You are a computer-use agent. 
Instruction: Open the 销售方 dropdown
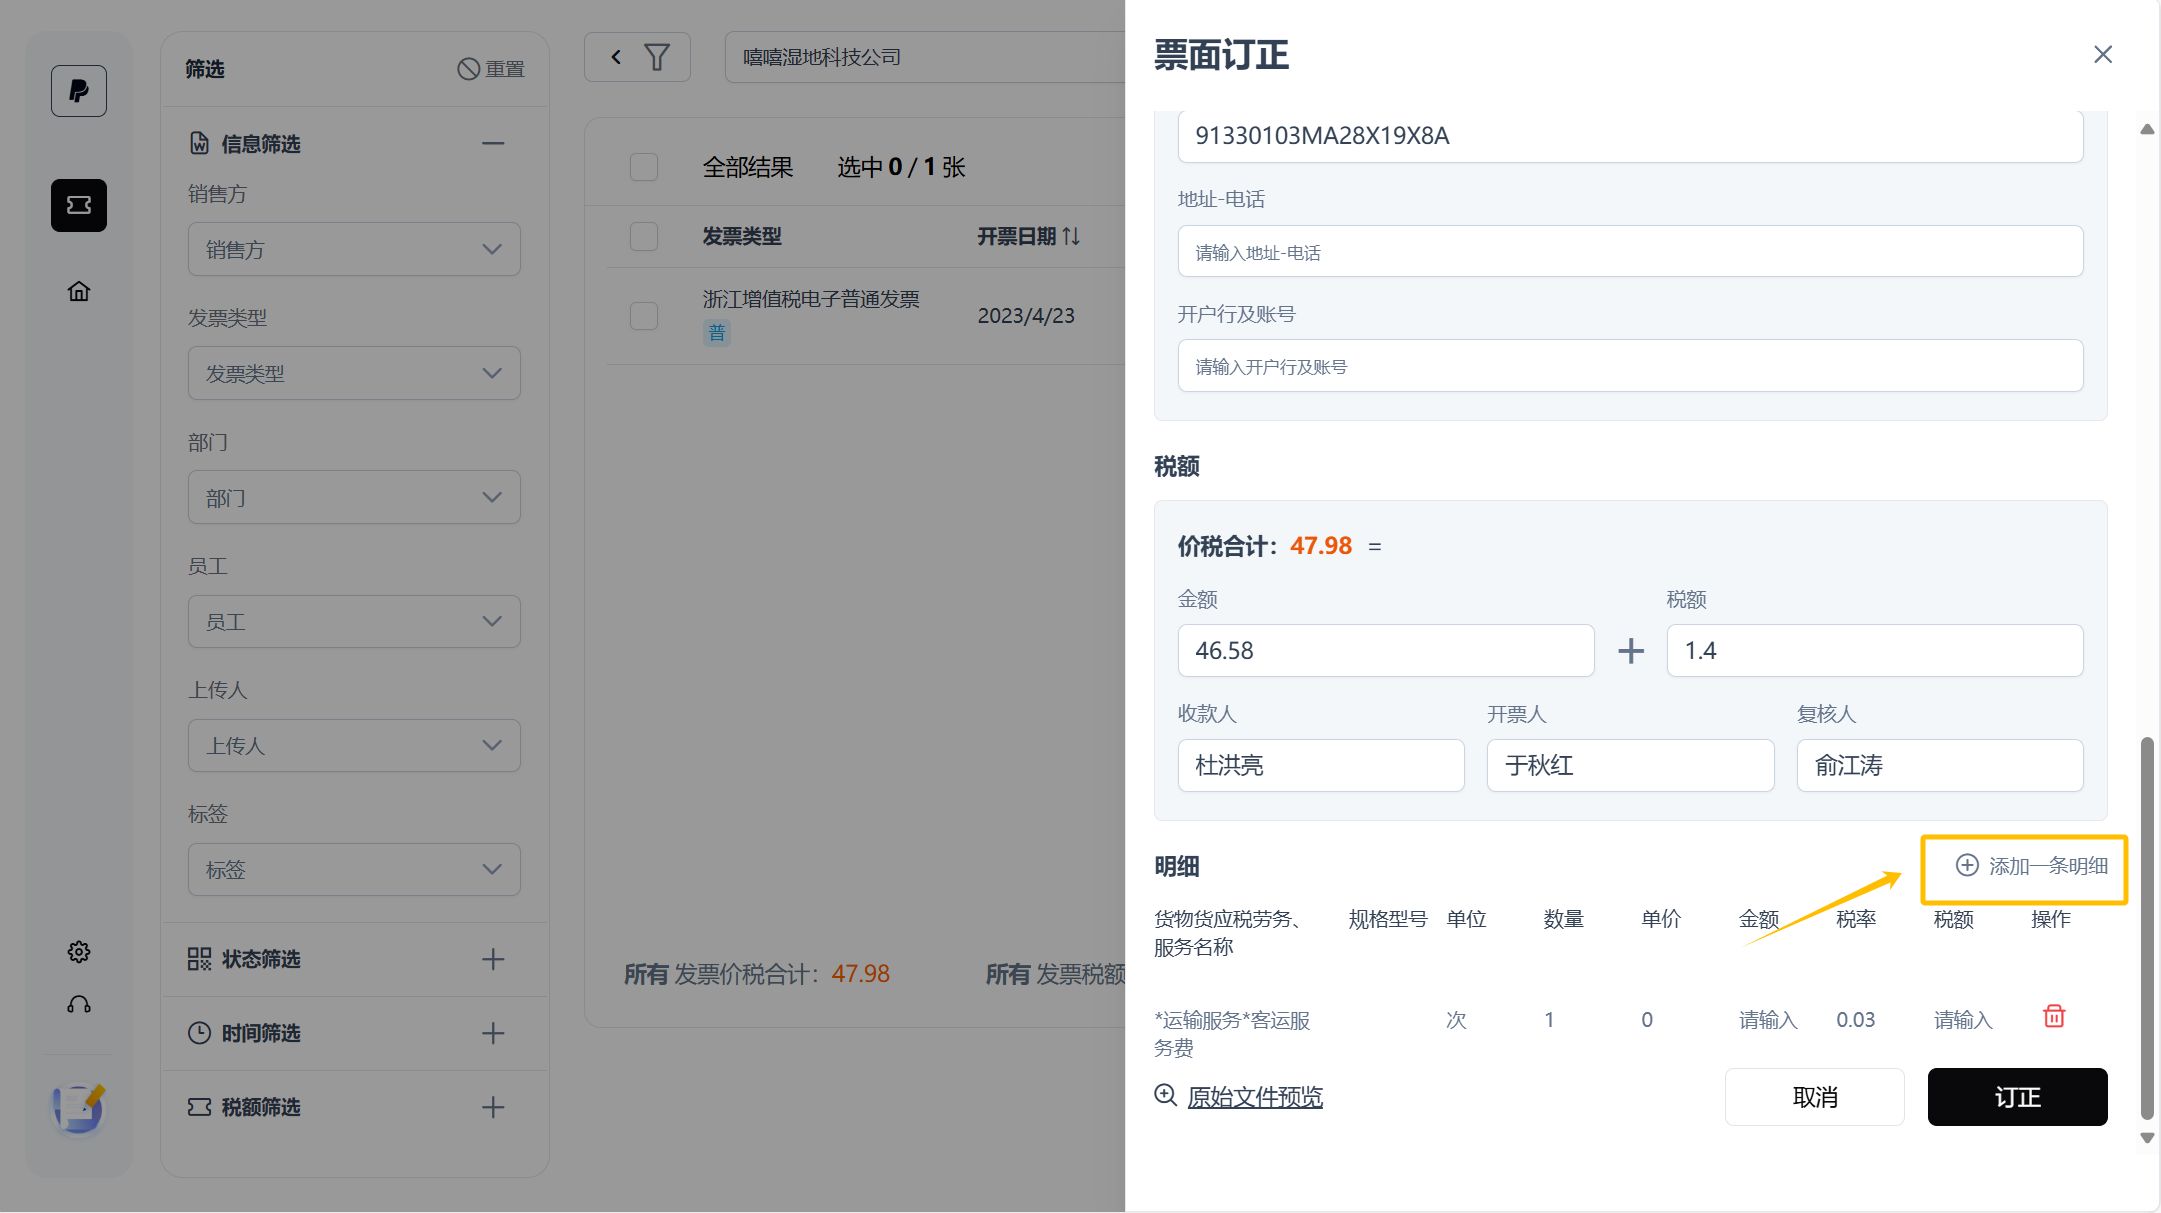coord(354,249)
